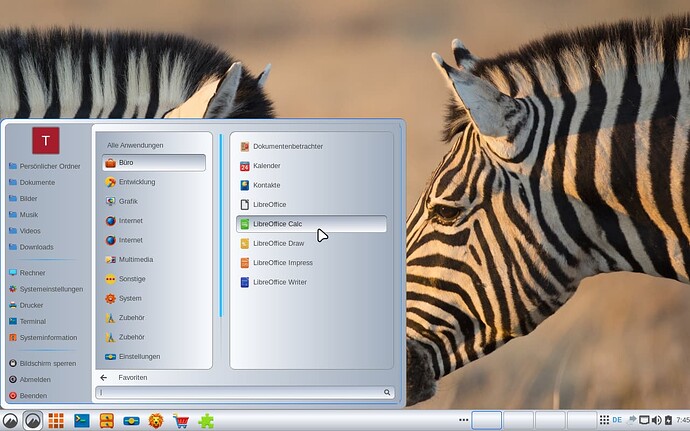Click the volume icon in system tray
This screenshot has width=690, height=431.
[x=656, y=420]
